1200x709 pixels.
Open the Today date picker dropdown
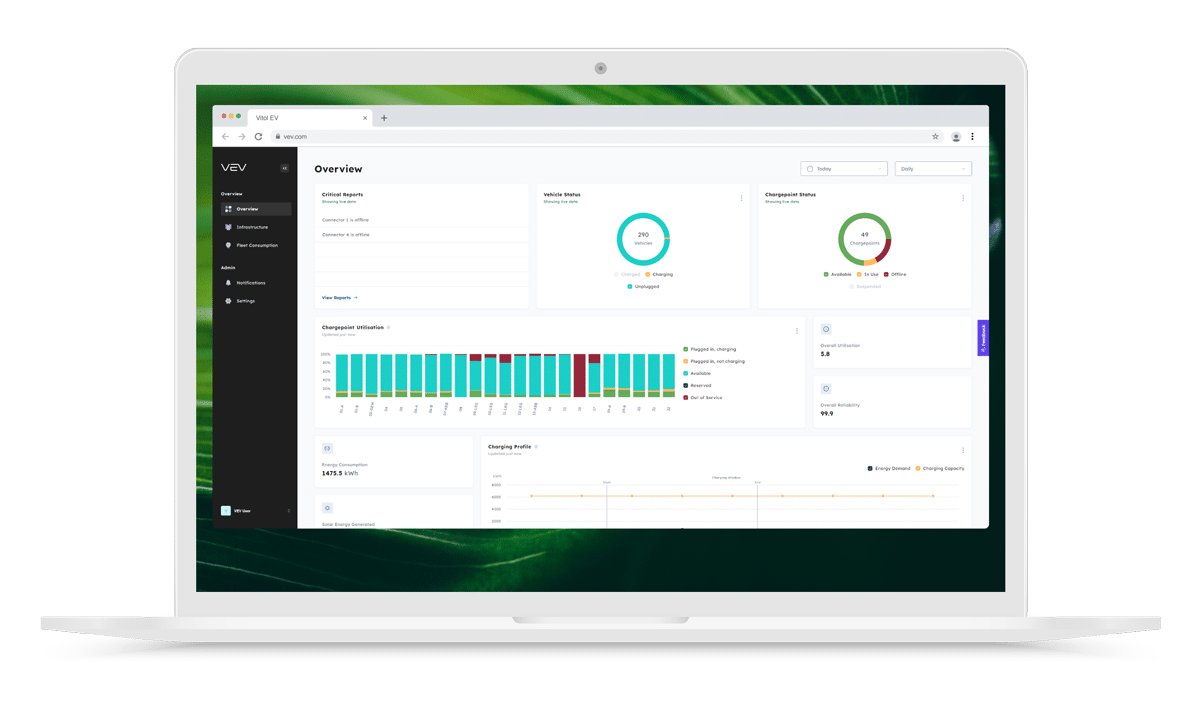coord(843,168)
